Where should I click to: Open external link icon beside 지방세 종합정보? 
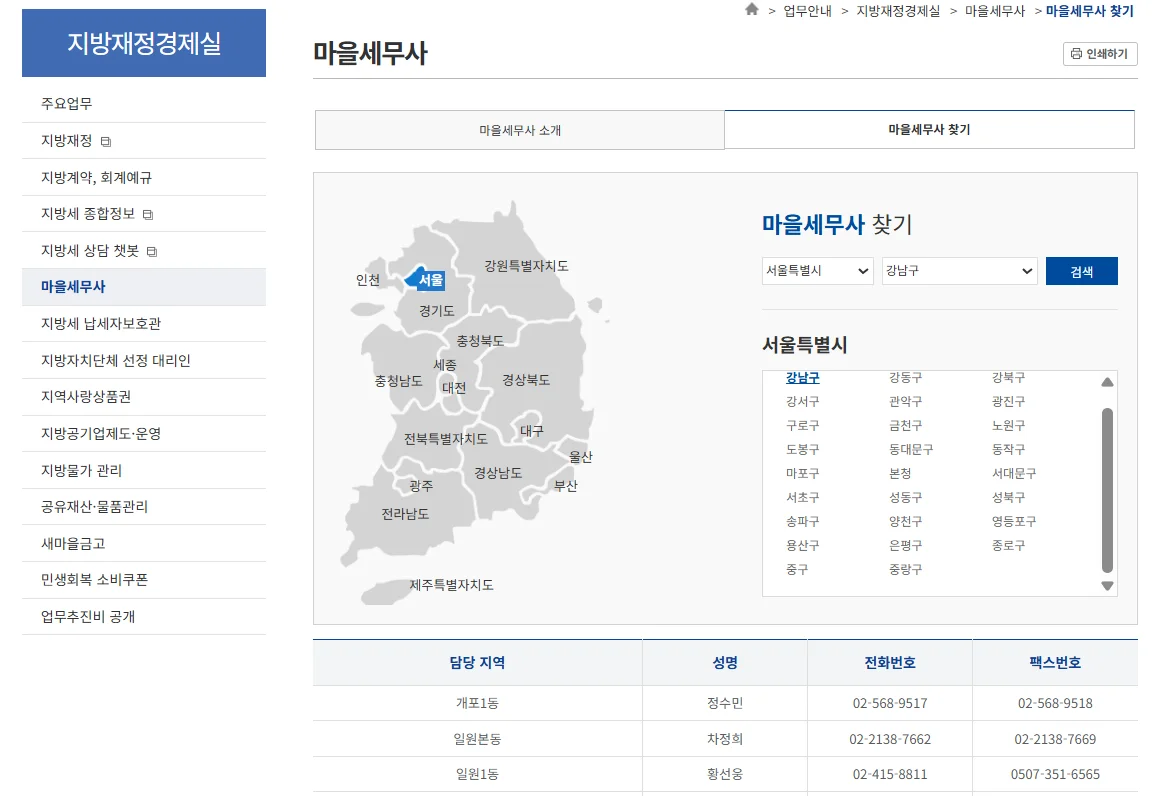(x=148, y=215)
